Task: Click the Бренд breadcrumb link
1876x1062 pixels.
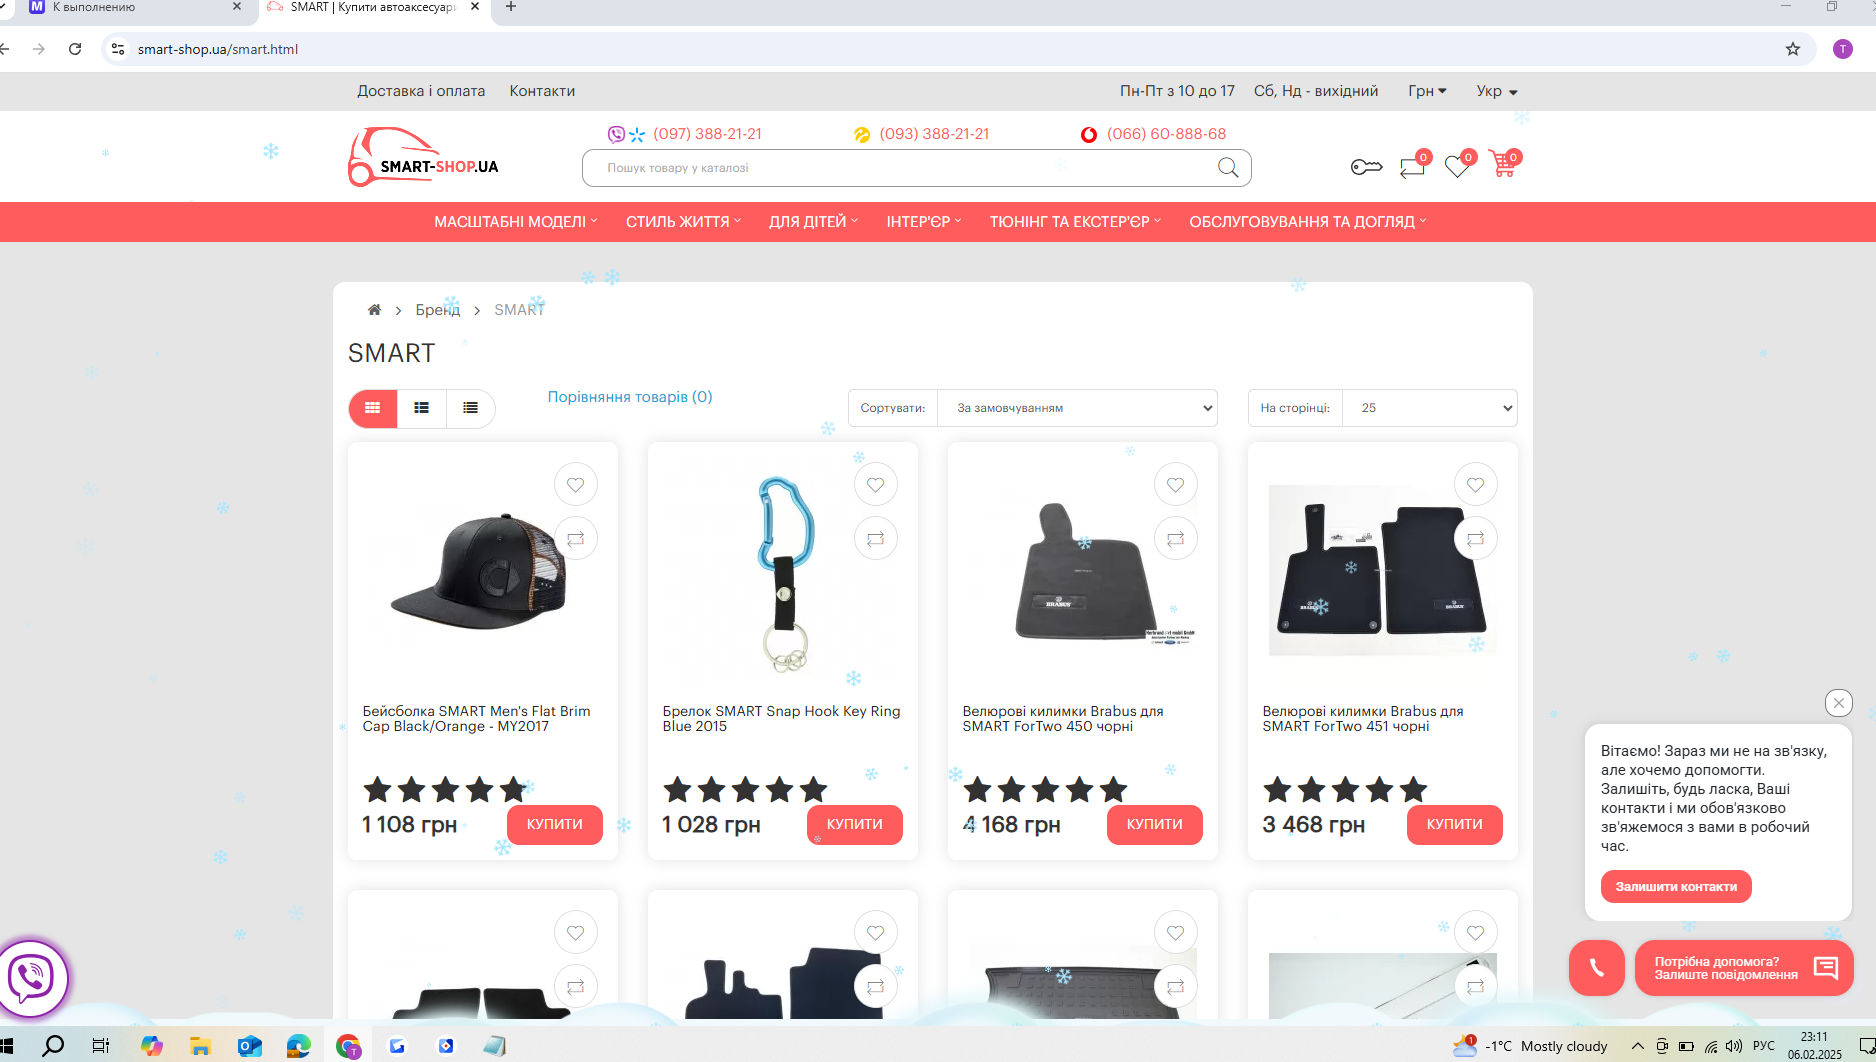Action: [438, 310]
